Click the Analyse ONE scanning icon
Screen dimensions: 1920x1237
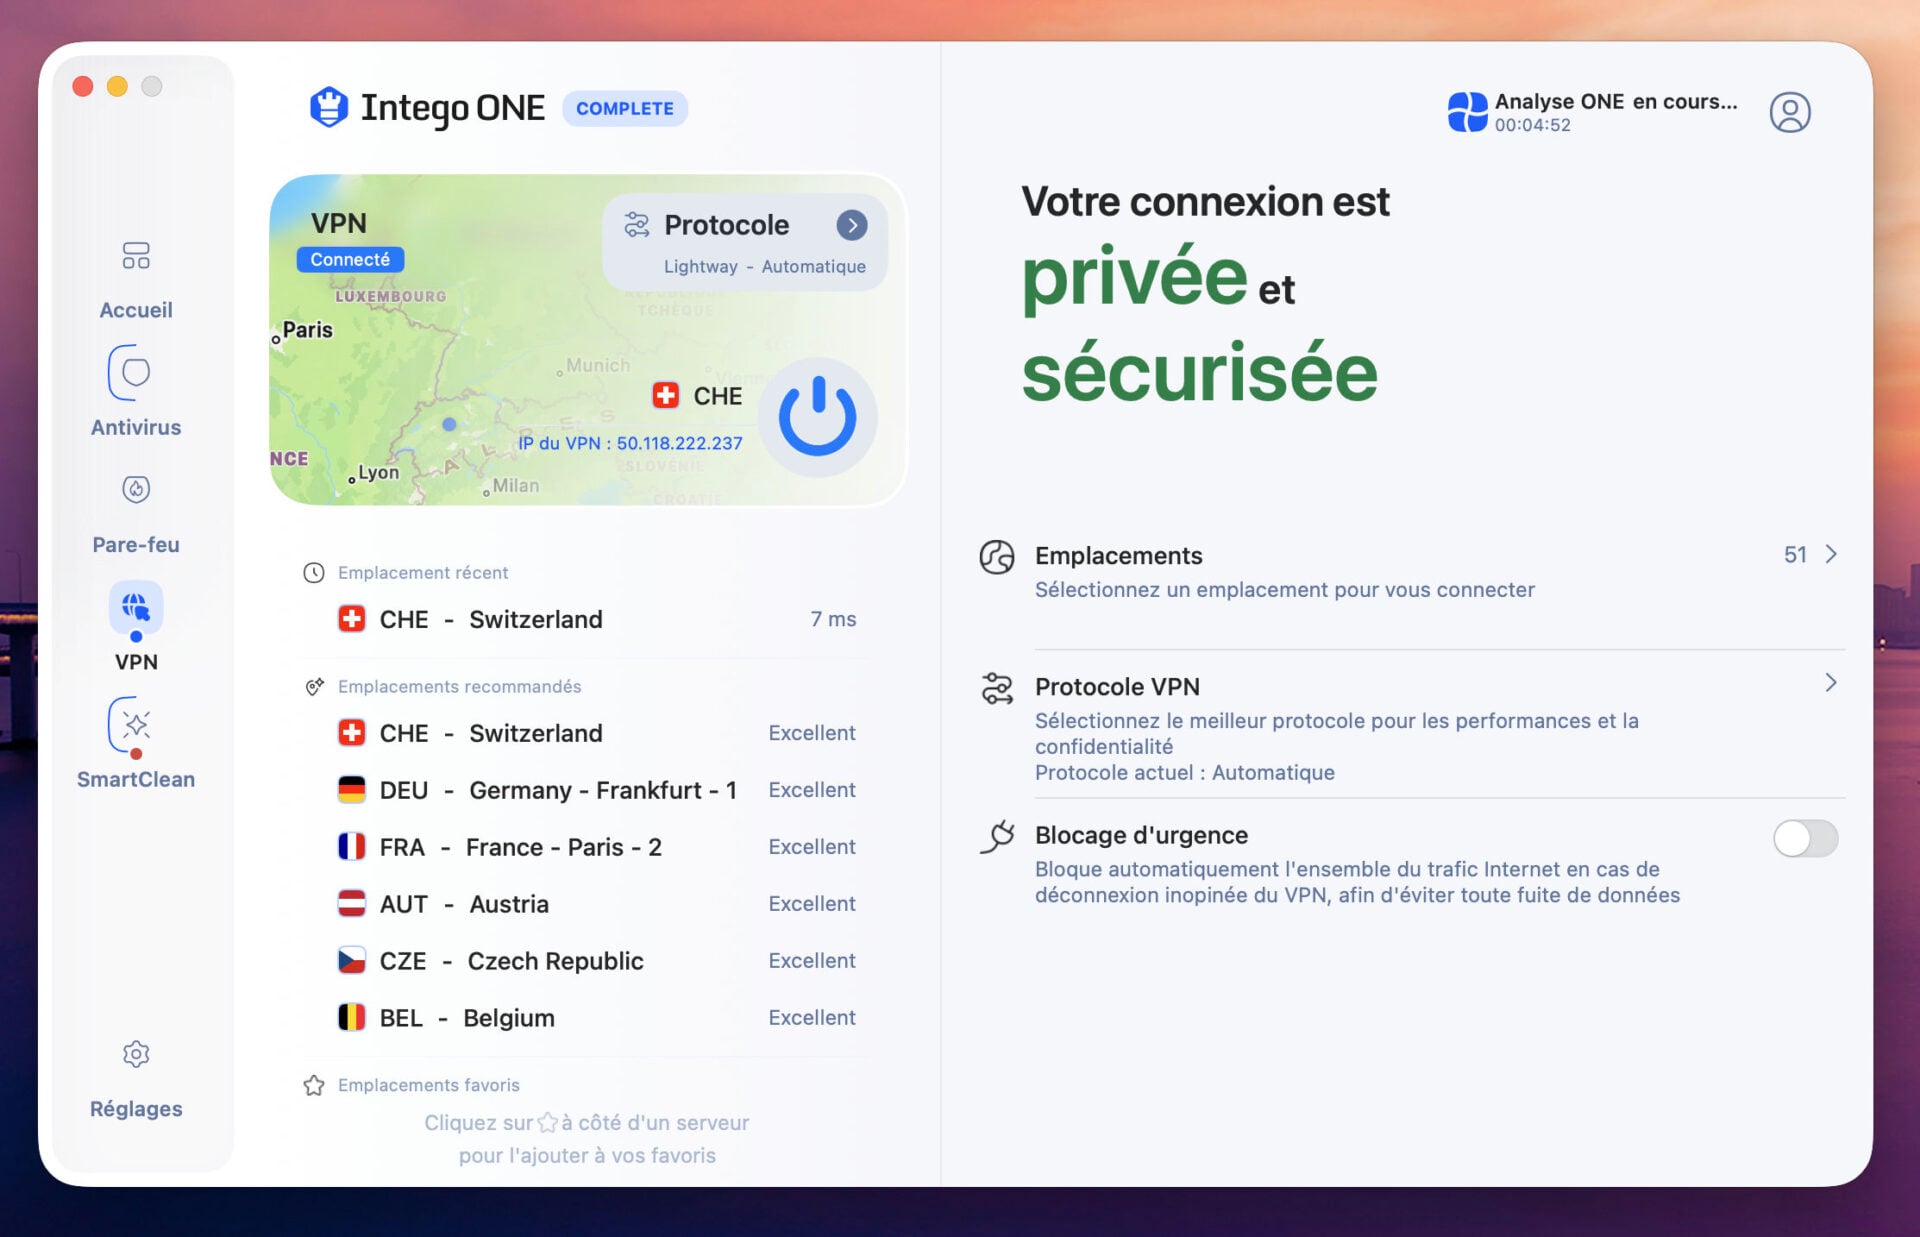click(1467, 111)
